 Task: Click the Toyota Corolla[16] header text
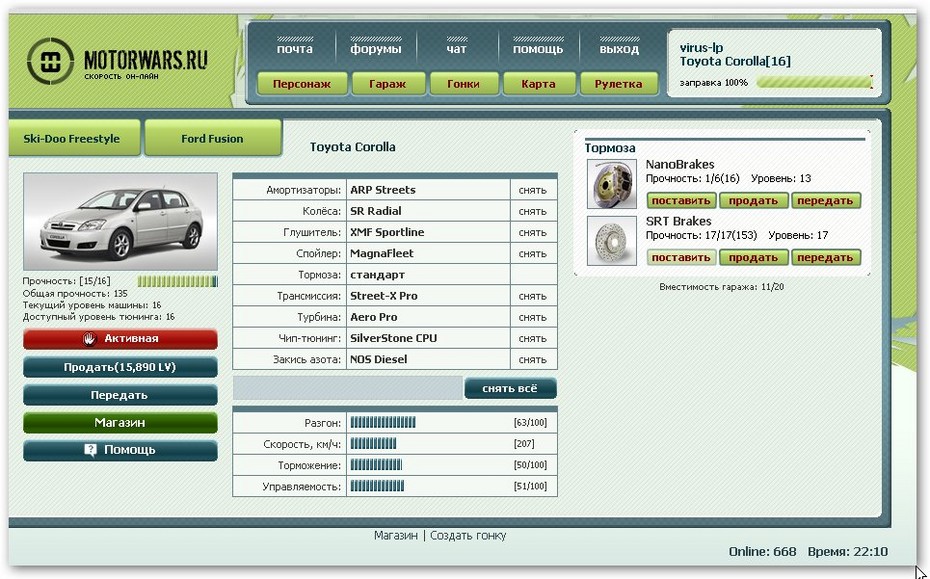735,62
